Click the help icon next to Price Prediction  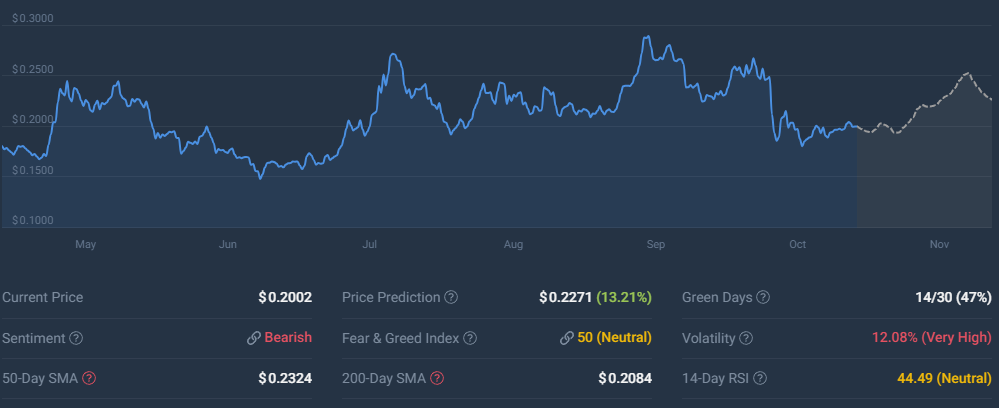tap(451, 298)
